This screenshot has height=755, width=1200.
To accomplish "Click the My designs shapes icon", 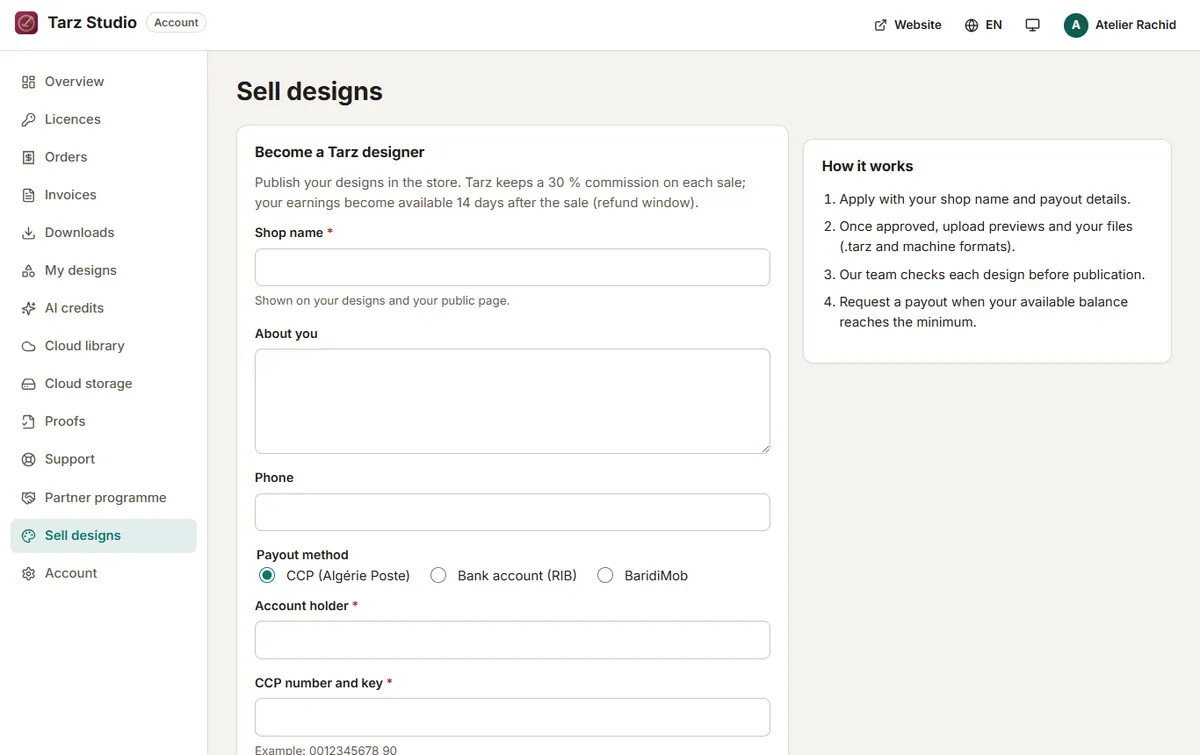I will pos(28,271).
